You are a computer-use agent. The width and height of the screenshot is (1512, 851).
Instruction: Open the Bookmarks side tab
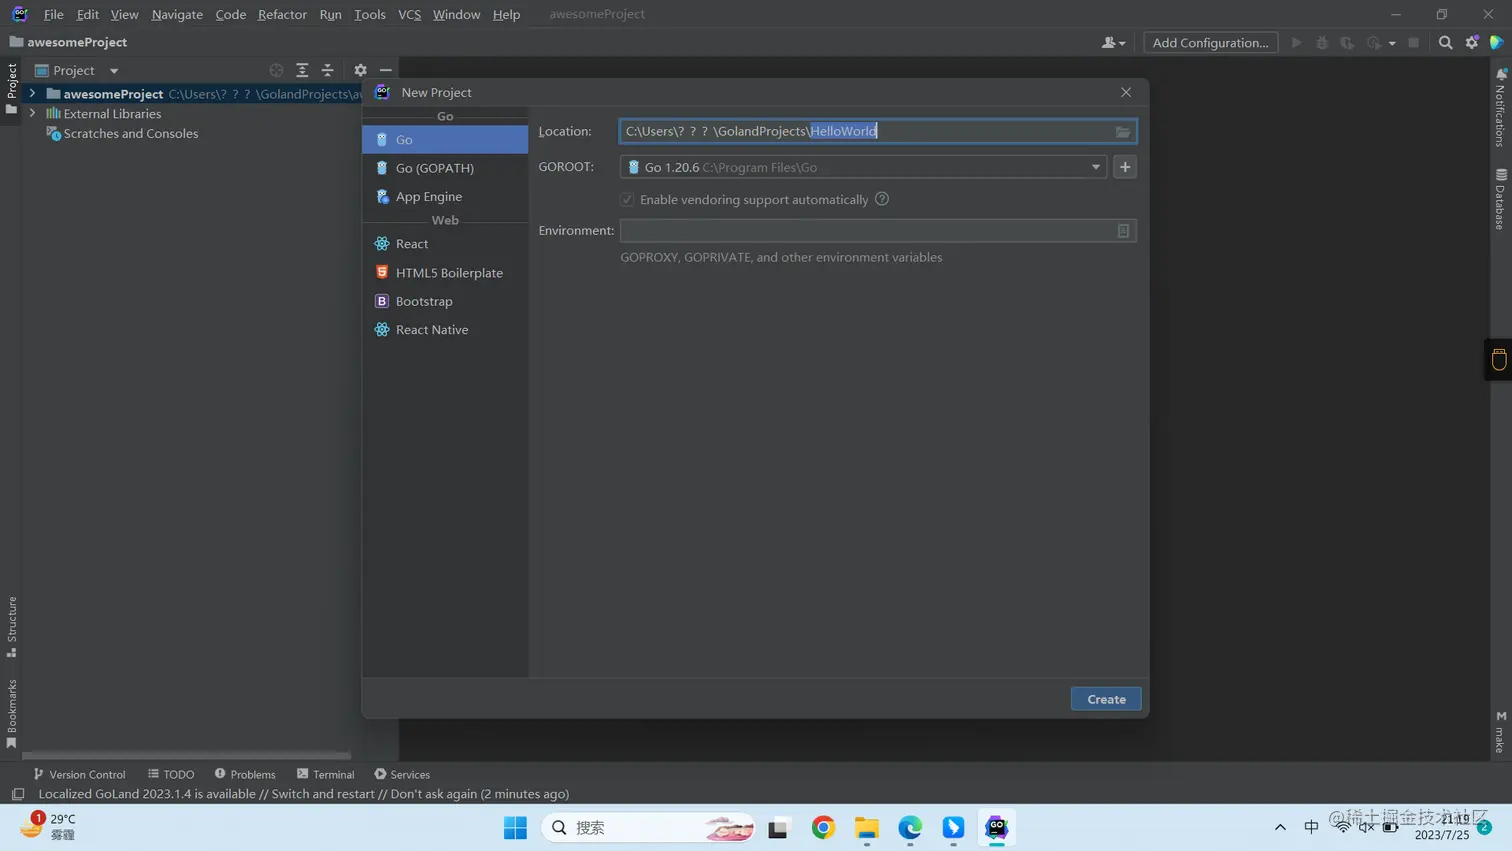click(11, 713)
